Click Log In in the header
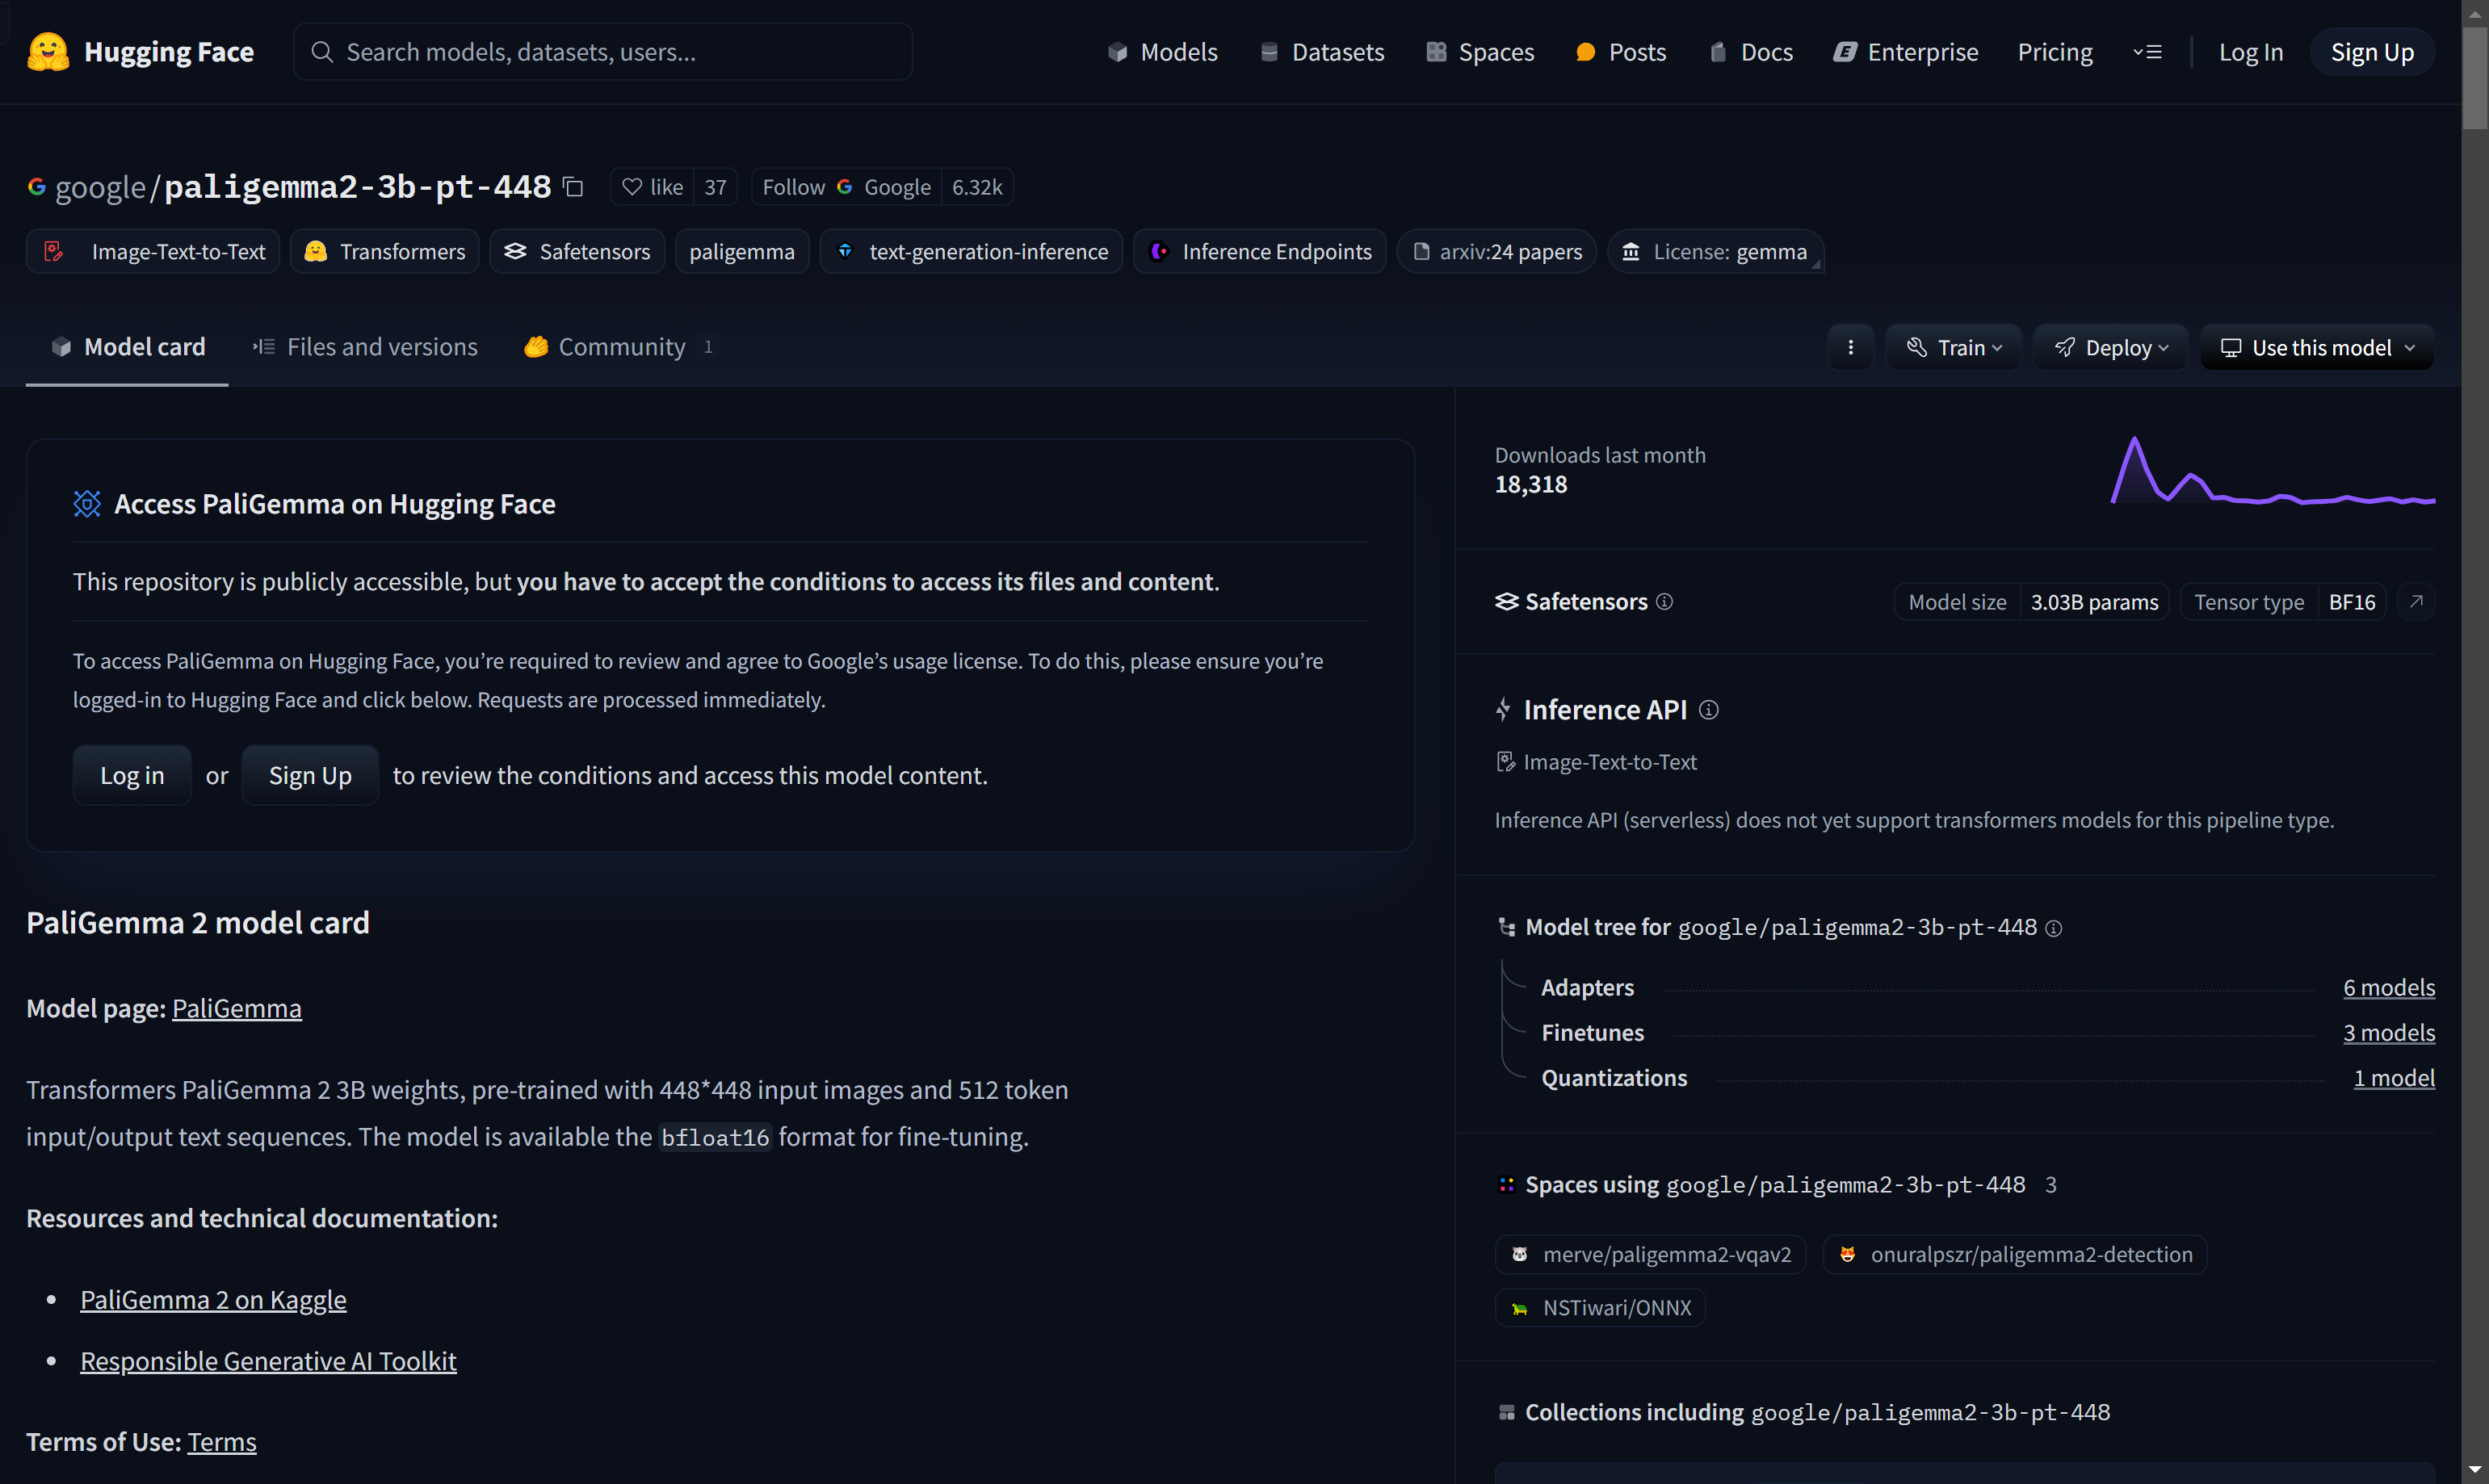The height and width of the screenshot is (1484, 2489). pyautogui.click(x=2250, y=52)
